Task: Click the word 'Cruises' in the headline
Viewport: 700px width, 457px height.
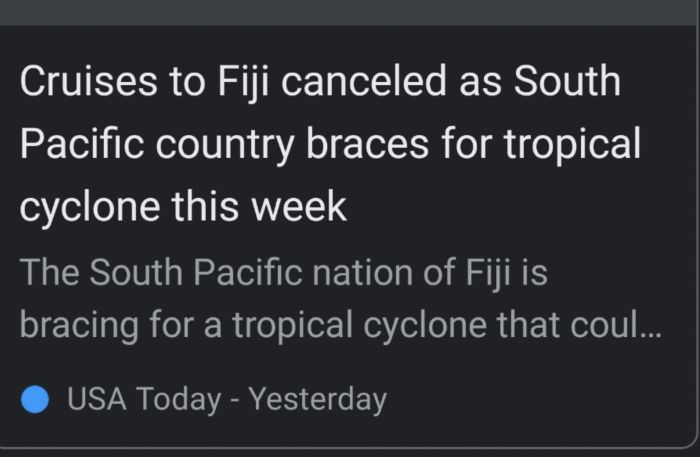Action: (x=89, y=81)
